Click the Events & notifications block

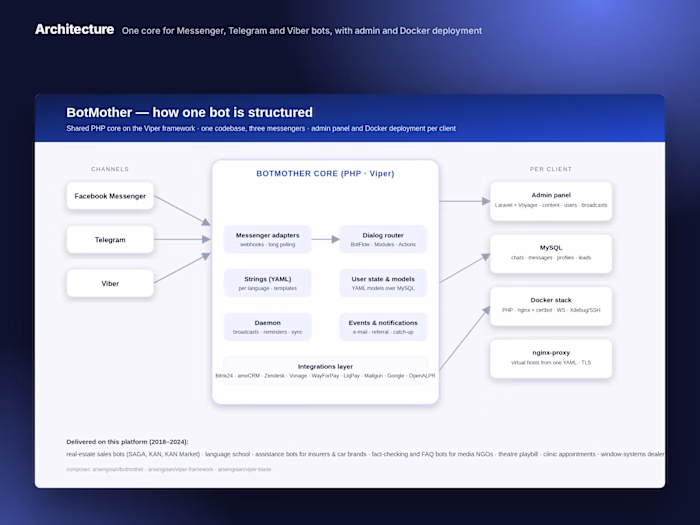(383, 327)
